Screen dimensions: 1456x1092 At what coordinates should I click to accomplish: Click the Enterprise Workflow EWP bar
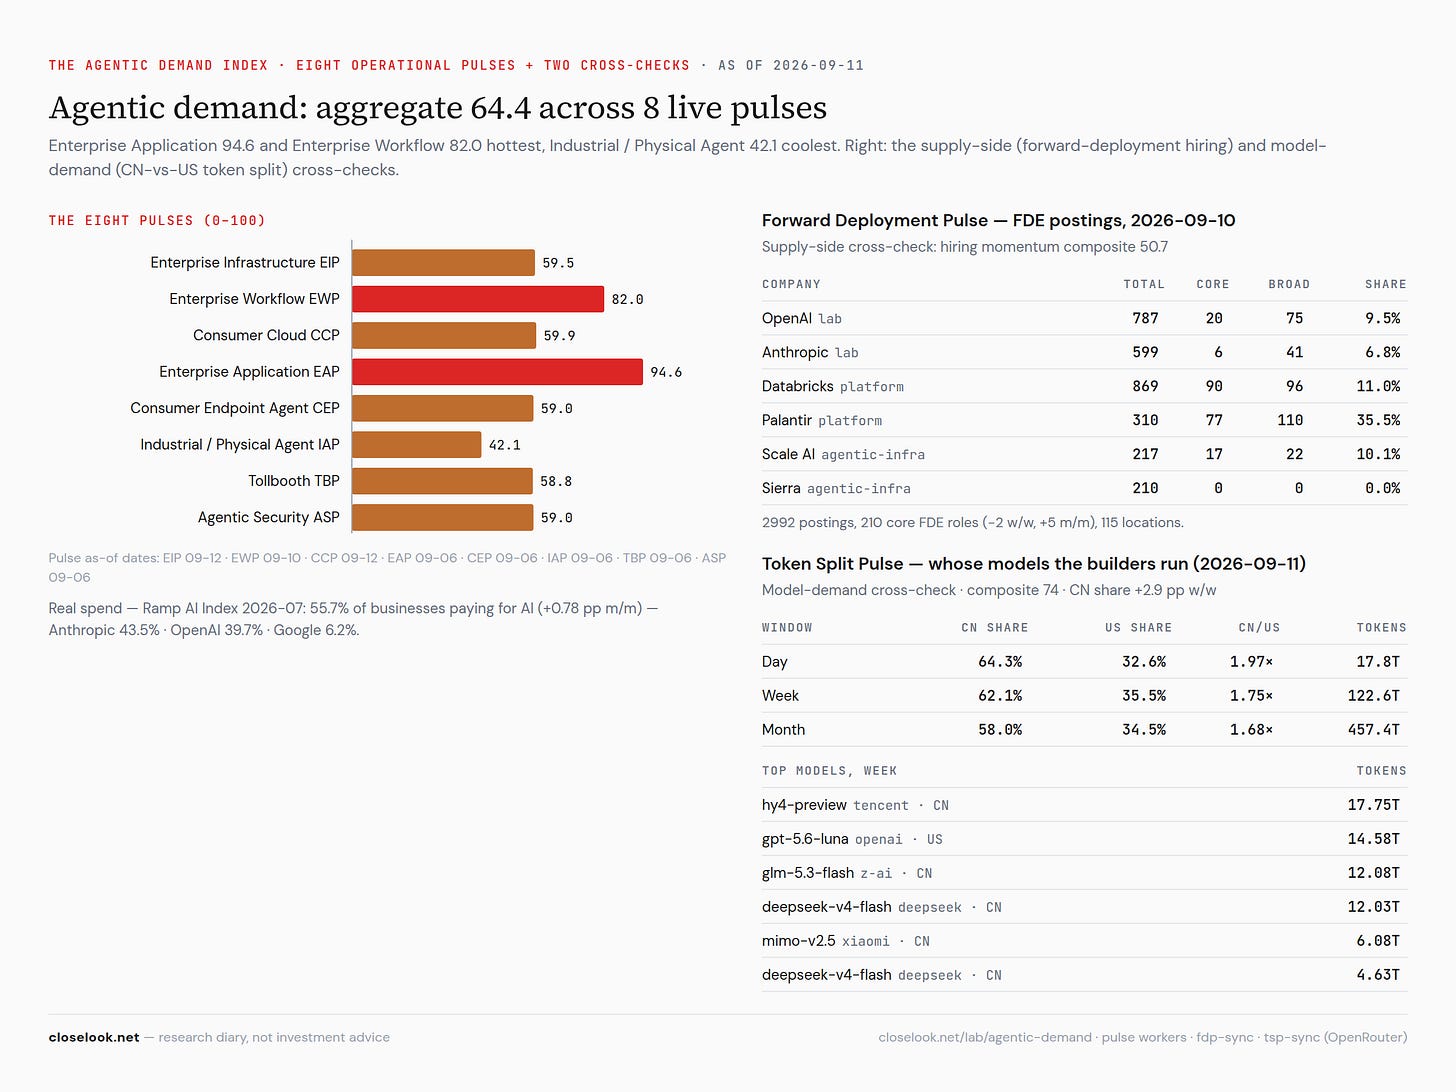(x=478, y=299)
